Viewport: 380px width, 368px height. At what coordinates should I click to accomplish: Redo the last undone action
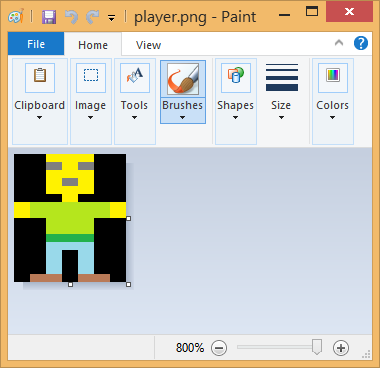pos(92,17)
